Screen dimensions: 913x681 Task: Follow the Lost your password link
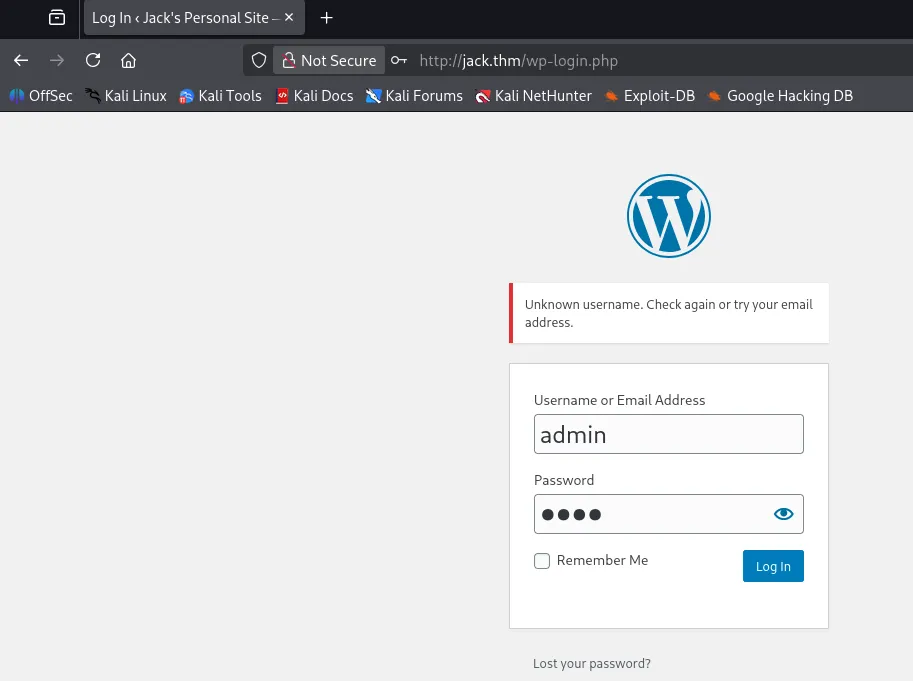[592, 663]
